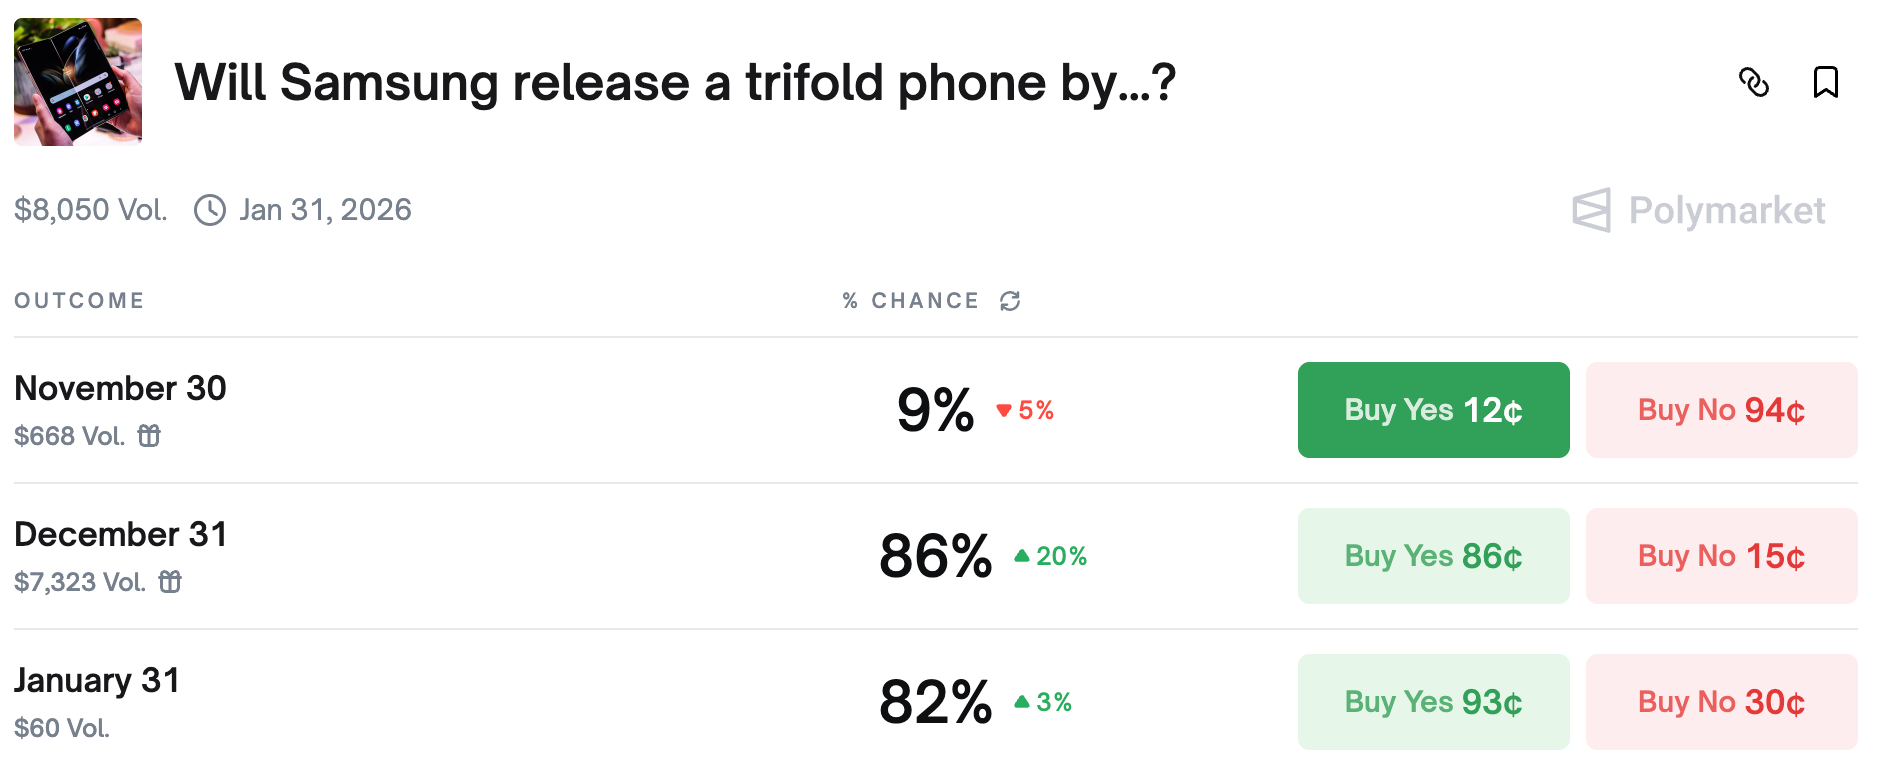Click the refresh icon beside % Chance
This screenshot has width=1886, height=776.
(1010, 301)
